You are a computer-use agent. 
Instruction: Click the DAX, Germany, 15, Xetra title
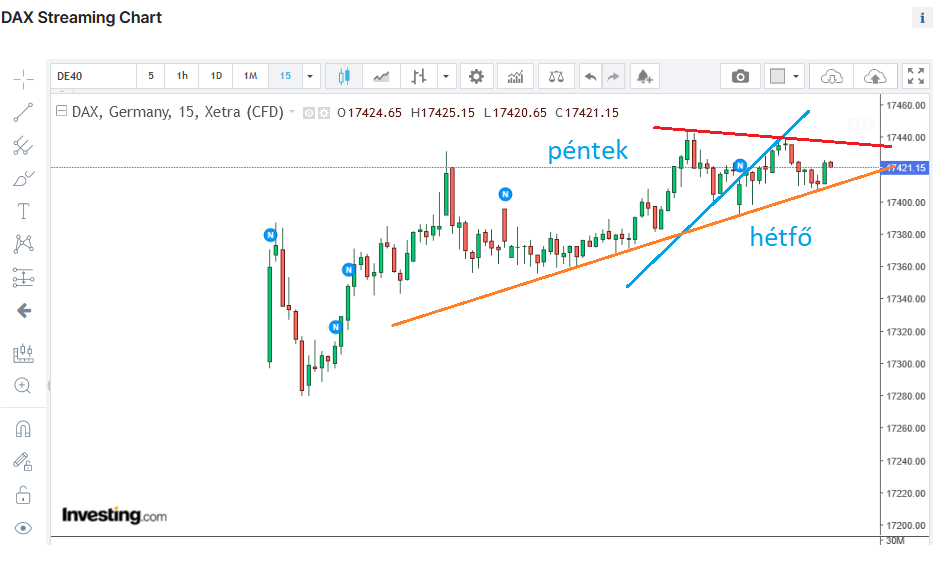click(x=178, y=112)
